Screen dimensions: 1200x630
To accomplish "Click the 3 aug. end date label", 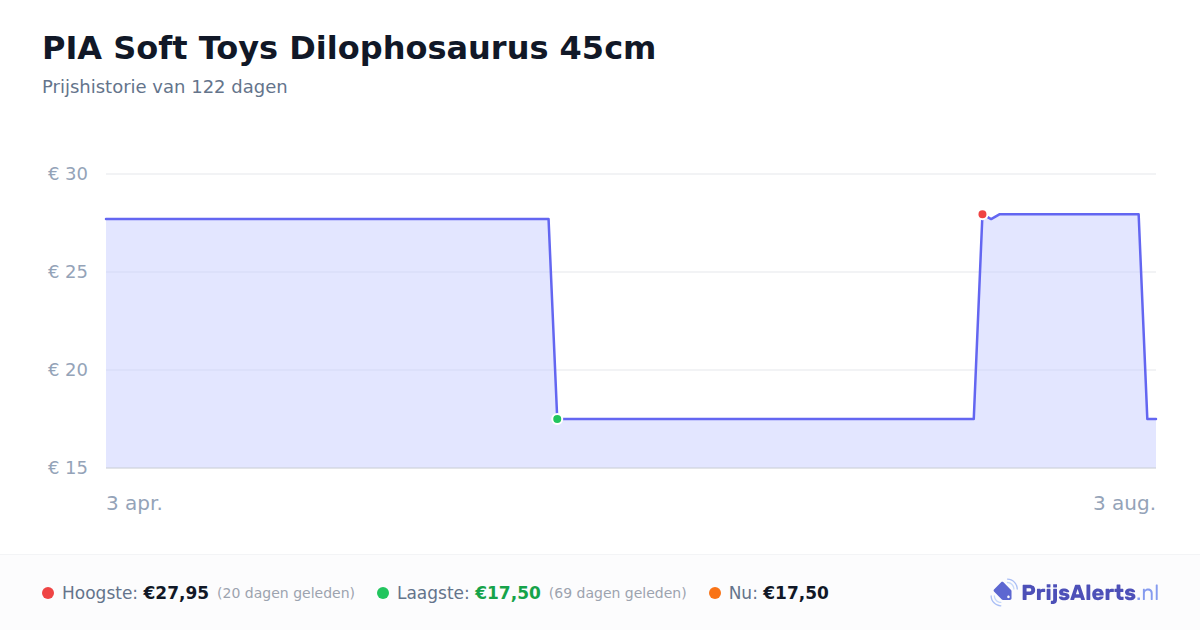I will coord(1125,503).
